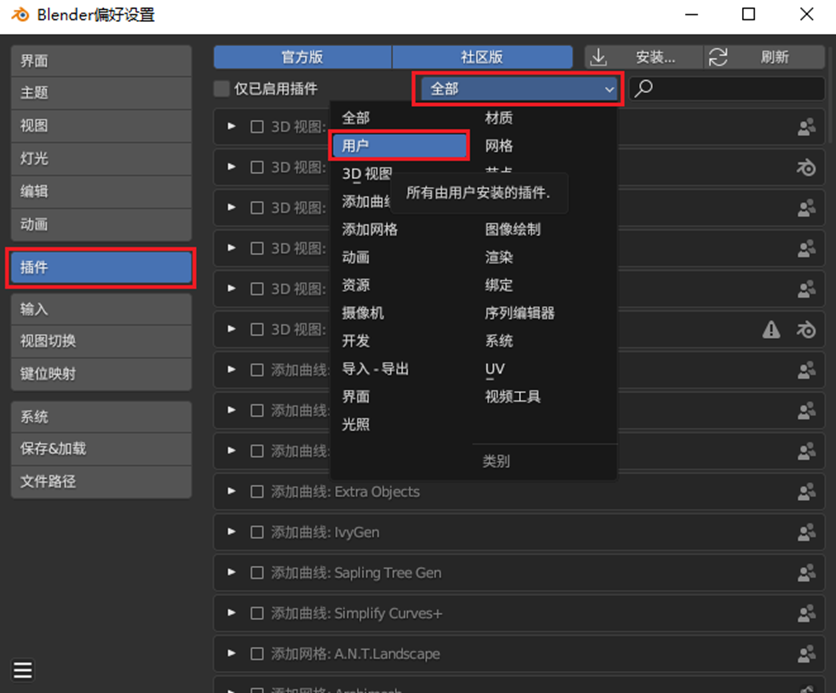Enable Simplify Curves+ add-on checkbox
Screen dimensions: 836x693
point(257,613)
